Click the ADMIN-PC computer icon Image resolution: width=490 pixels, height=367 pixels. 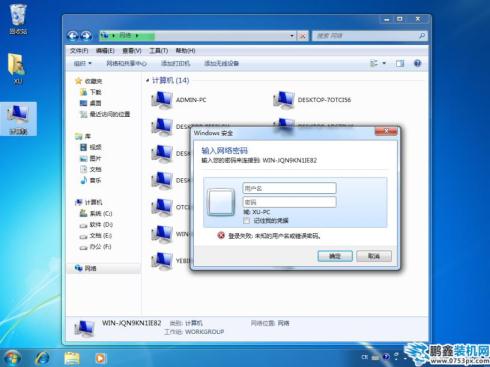(x=162, y=100)
